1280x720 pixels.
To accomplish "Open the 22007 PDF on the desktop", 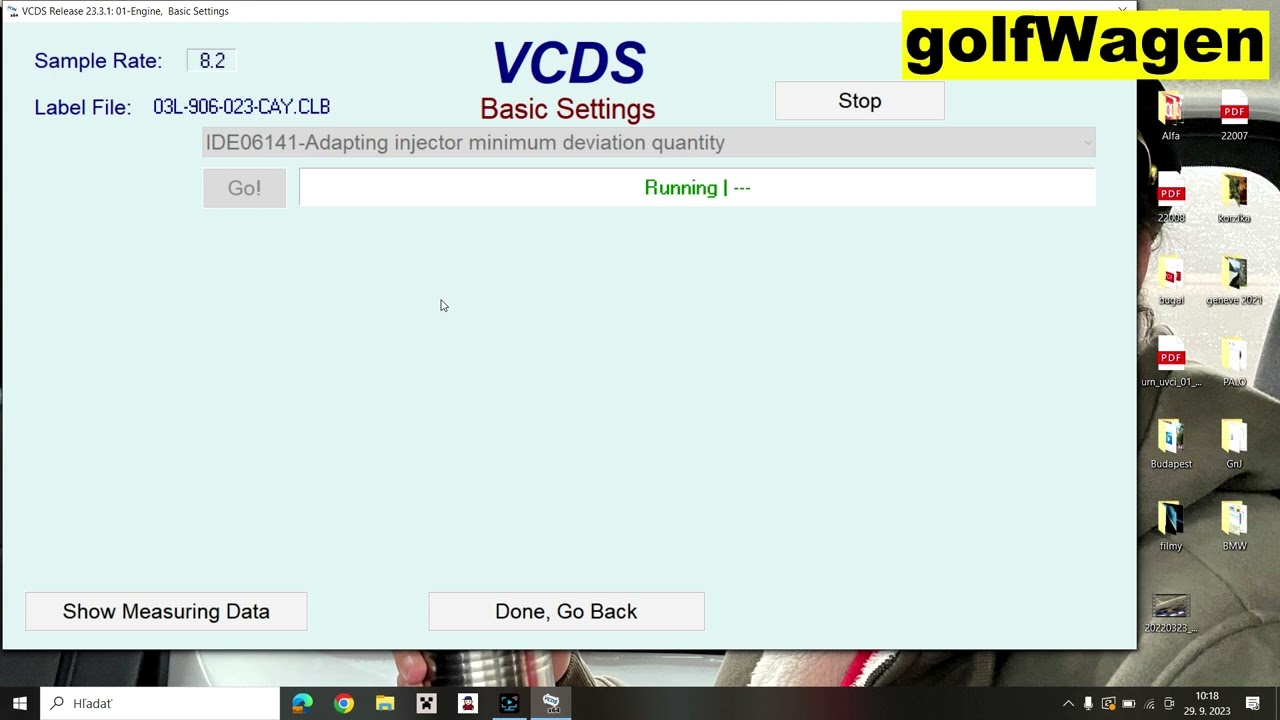I will coord(1234,116).
